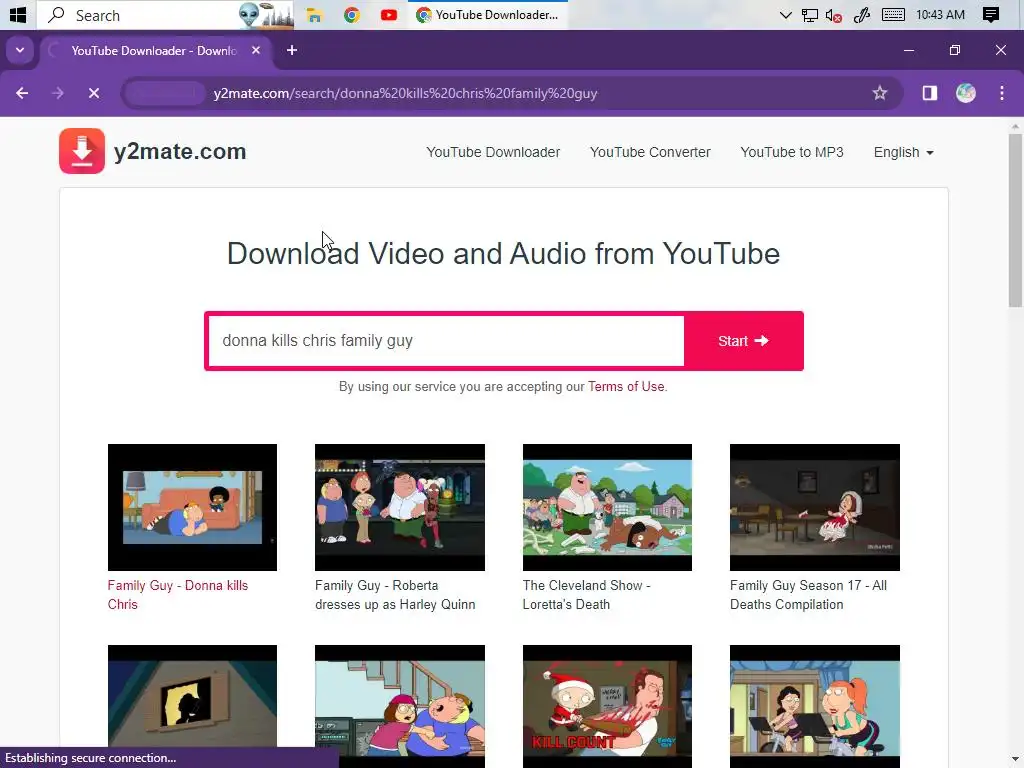Click the page vertical scrollbar thumb

[1015, 219]
